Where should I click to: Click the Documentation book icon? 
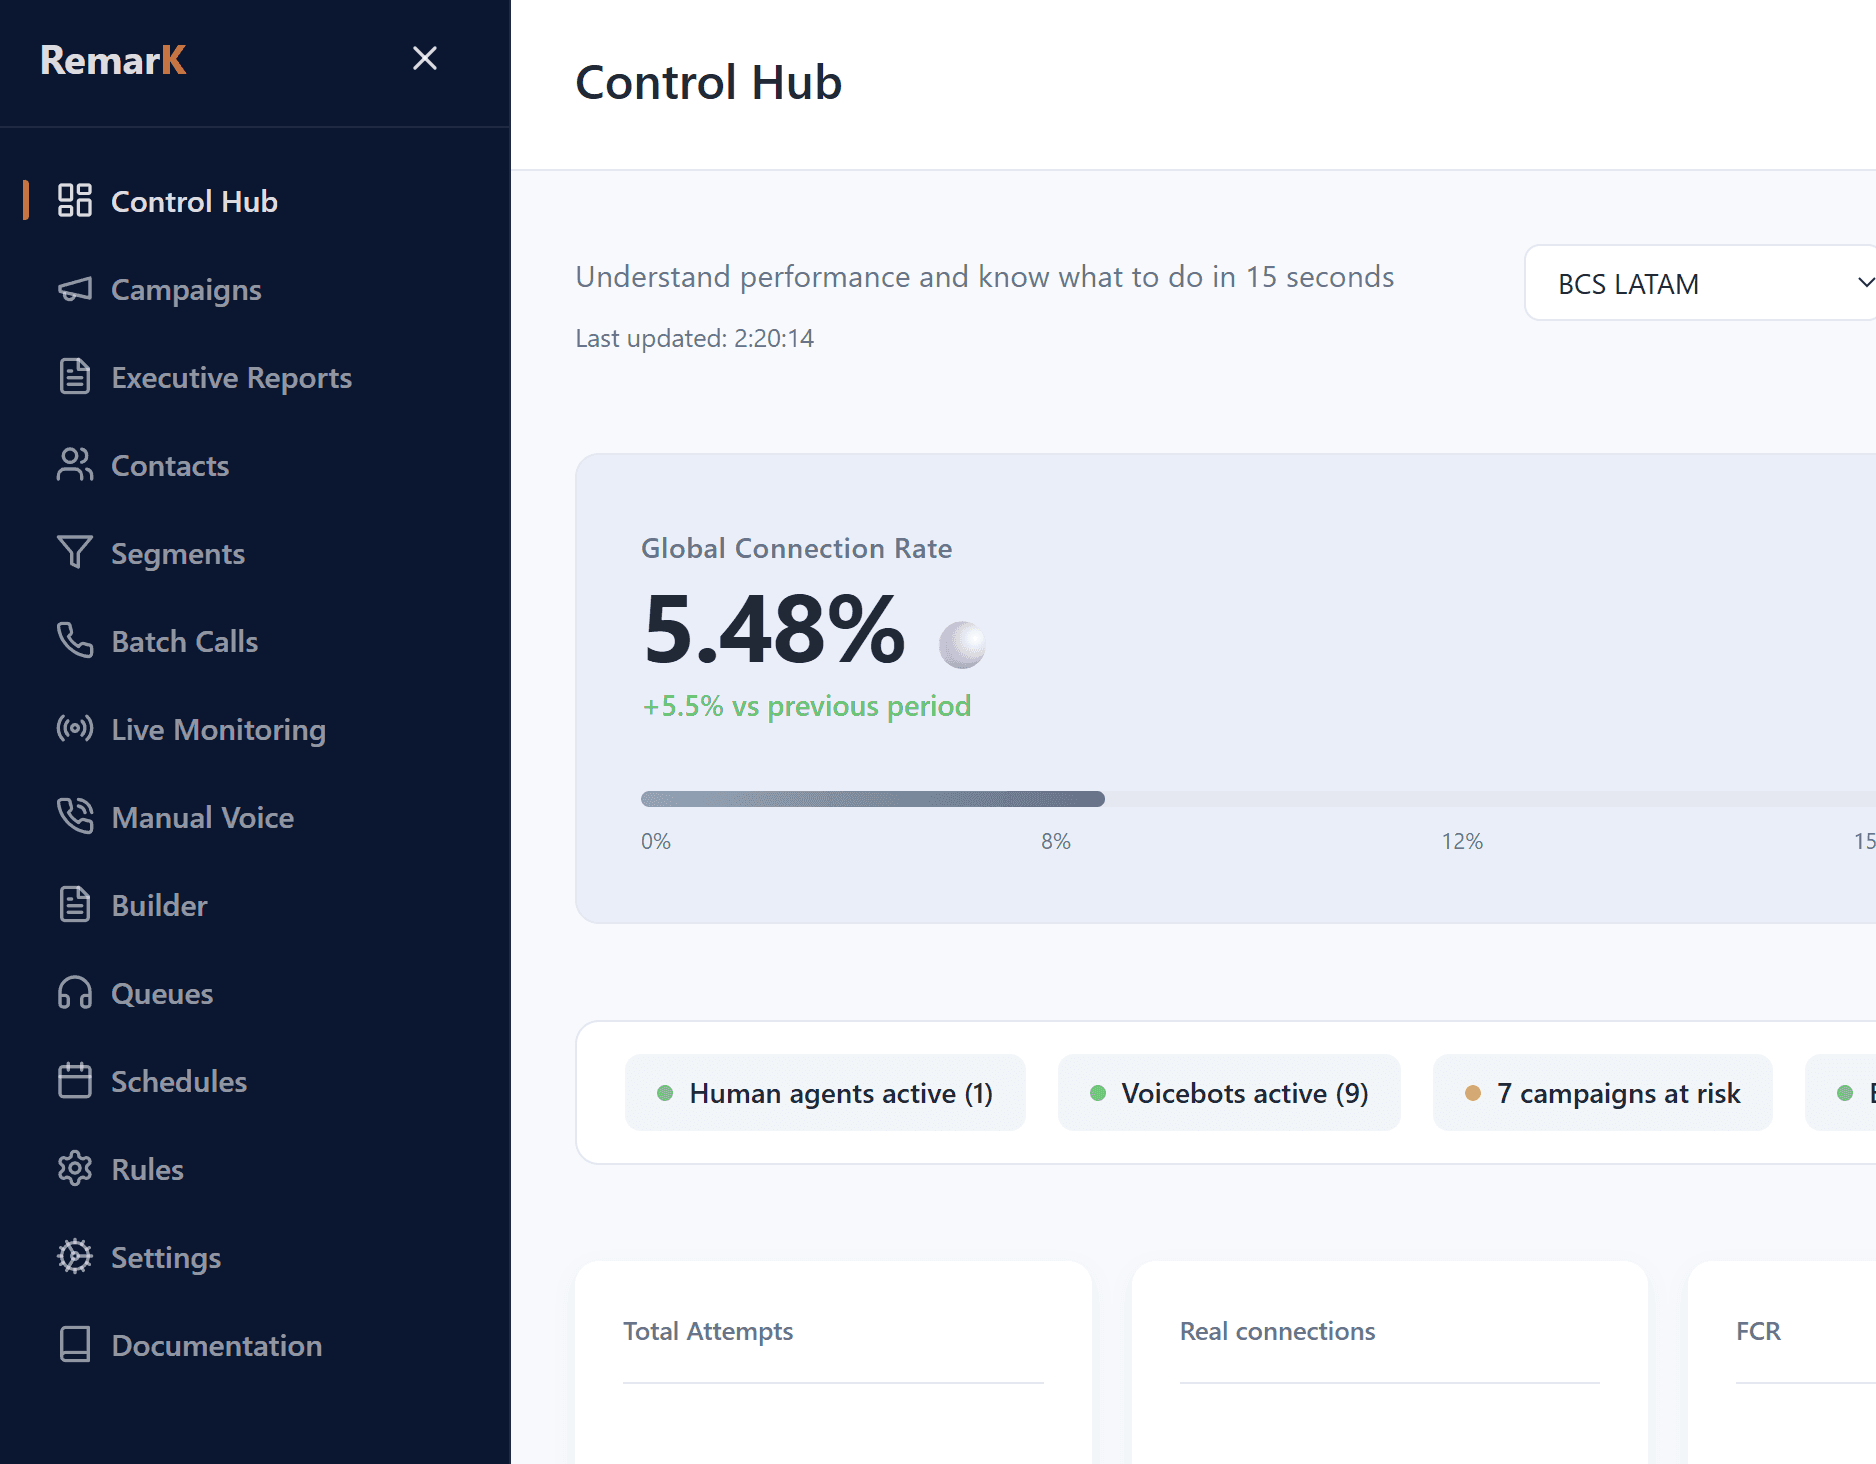pos(75,1345)
